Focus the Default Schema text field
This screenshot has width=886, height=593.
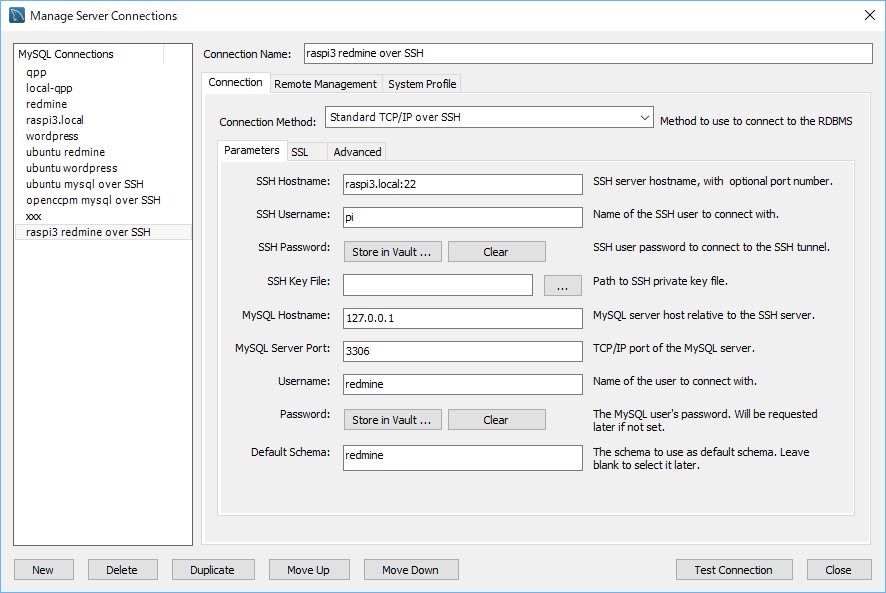tap(462, 457)
